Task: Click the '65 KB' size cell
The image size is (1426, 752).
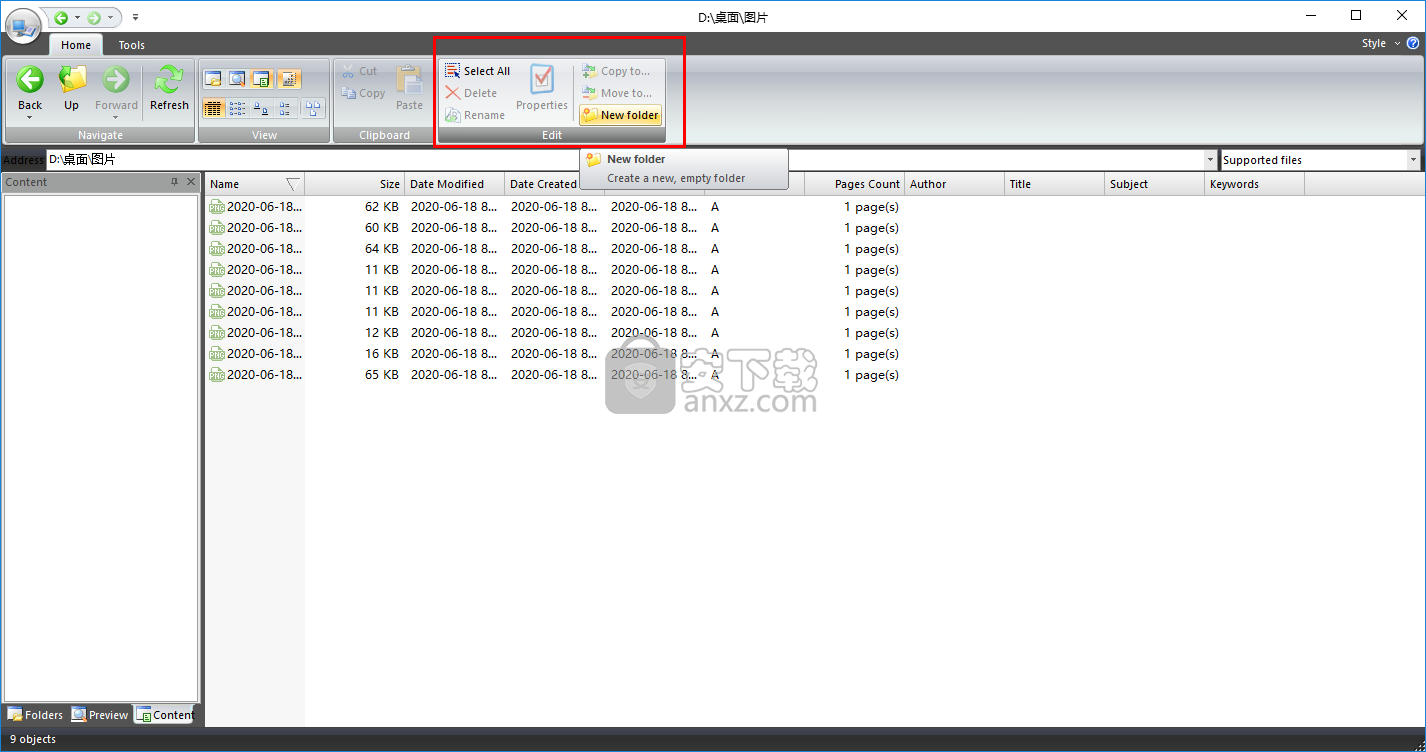Action: coord(381,375)
